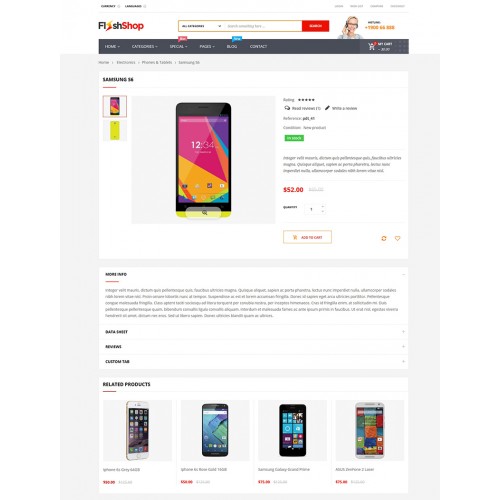The width and height of the screenshot is (500, 500).
Task: Collapse the More Info section
Action: [403, 274]
